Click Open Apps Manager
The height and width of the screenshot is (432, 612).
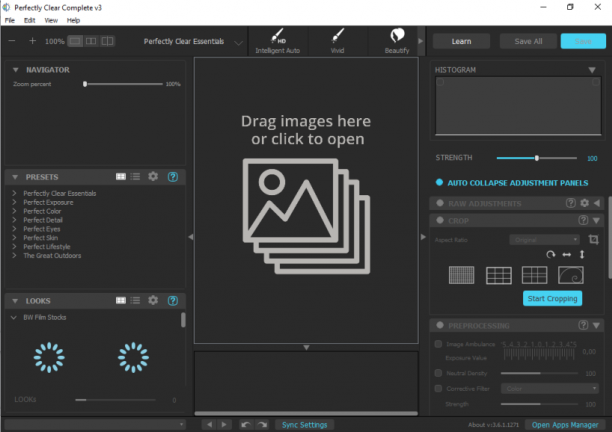pyautogui.click(x=565, y=425)
